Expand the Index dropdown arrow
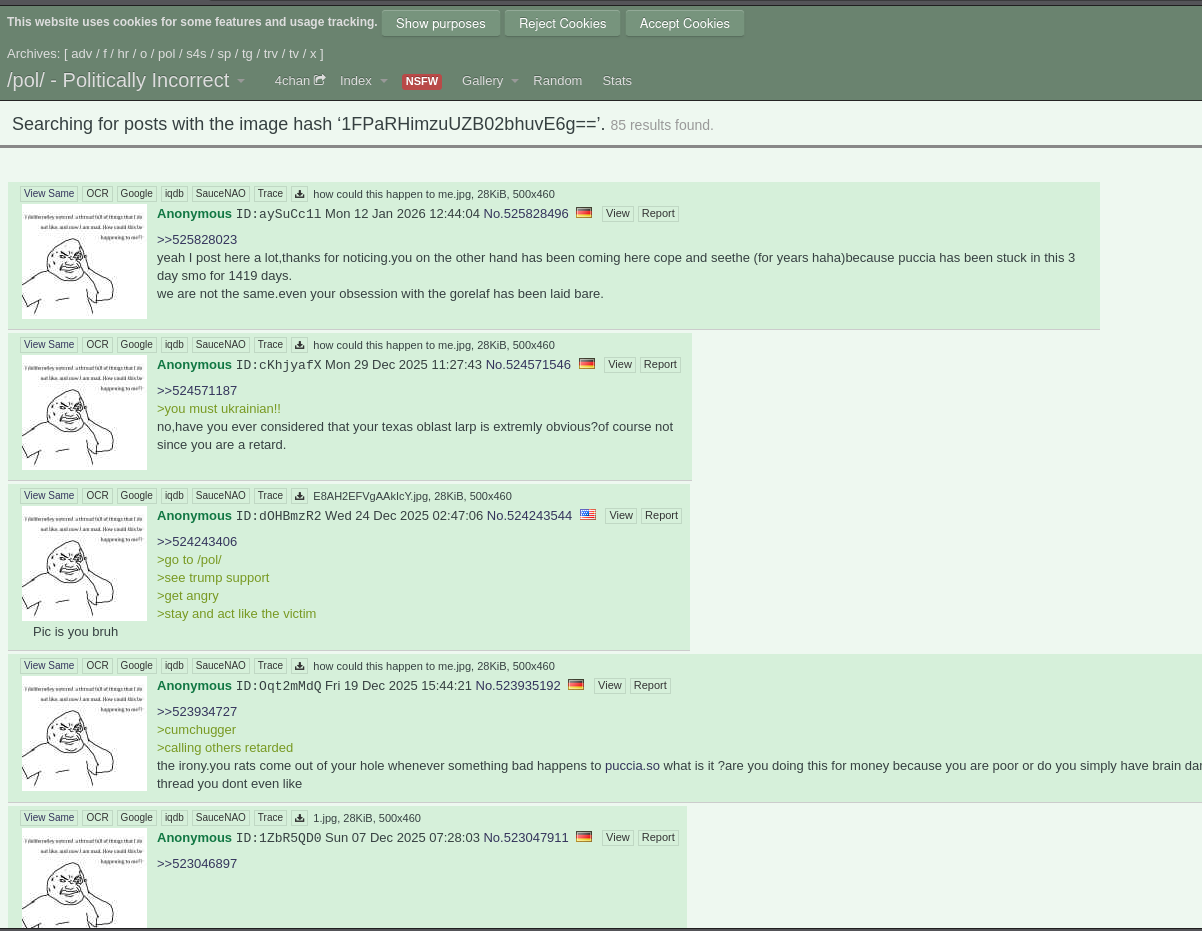1202x931 pixels. (383, 81)
